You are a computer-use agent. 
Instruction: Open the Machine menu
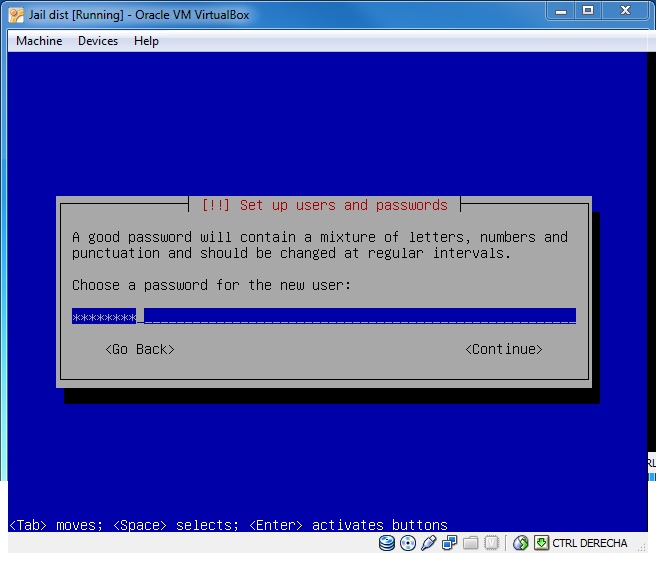[x=39, y=41]
